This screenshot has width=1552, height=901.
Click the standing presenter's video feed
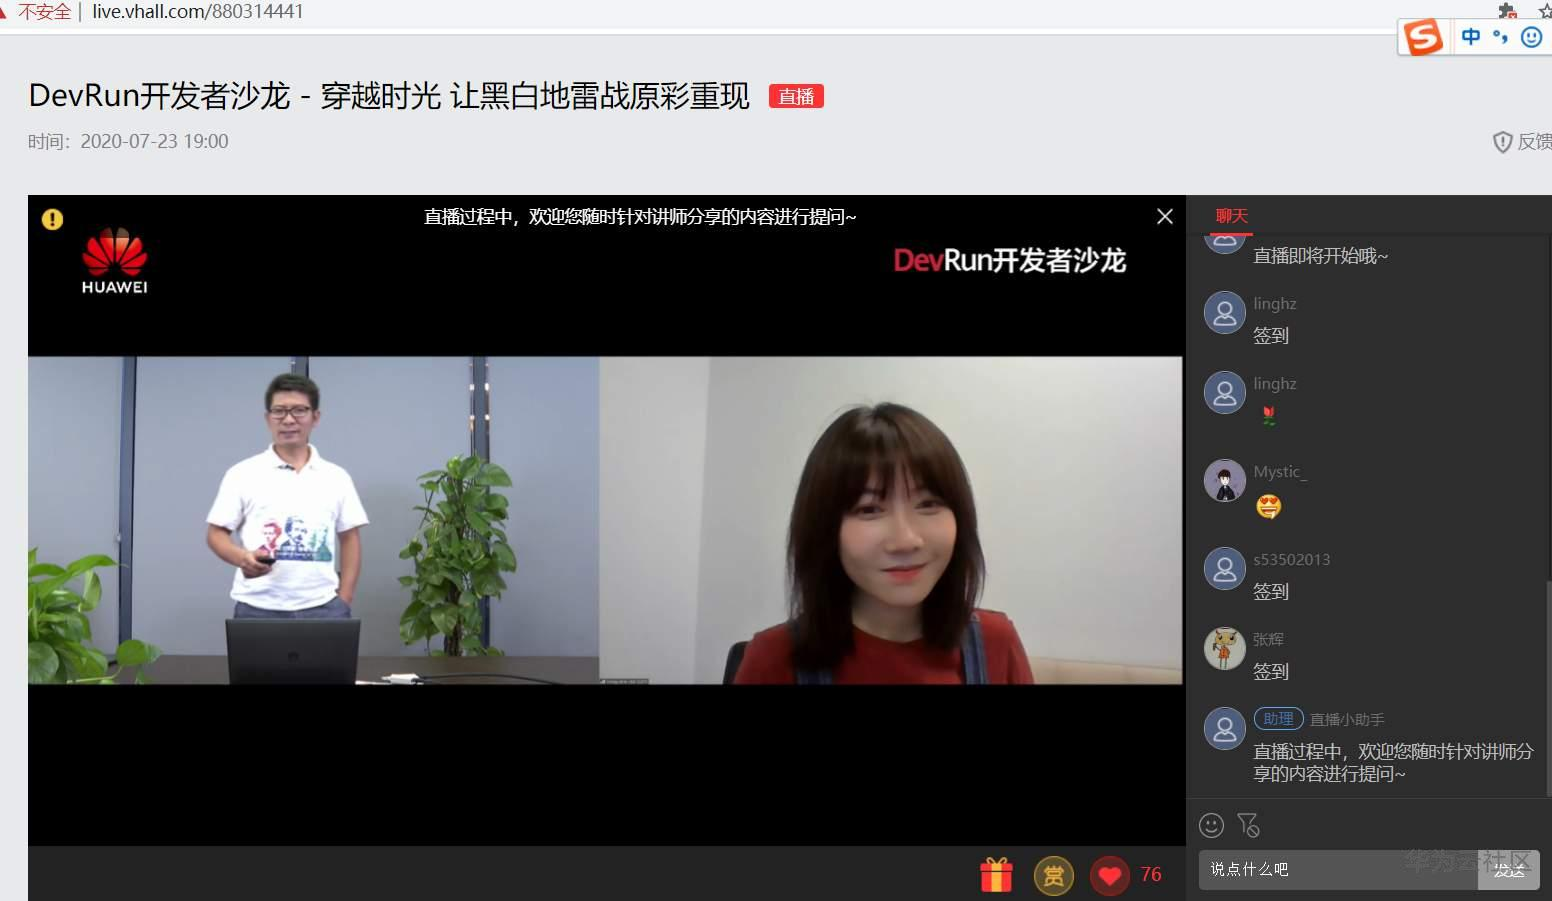[x=314, y=520]
